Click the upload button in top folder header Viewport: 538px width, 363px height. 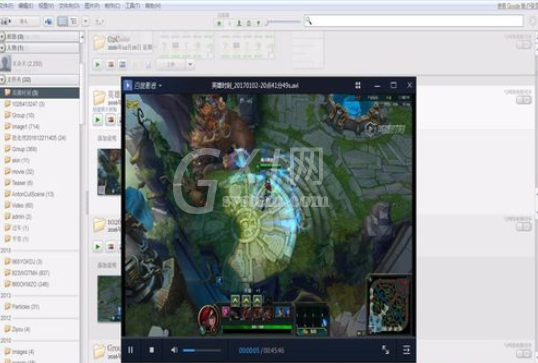point(171,65)
